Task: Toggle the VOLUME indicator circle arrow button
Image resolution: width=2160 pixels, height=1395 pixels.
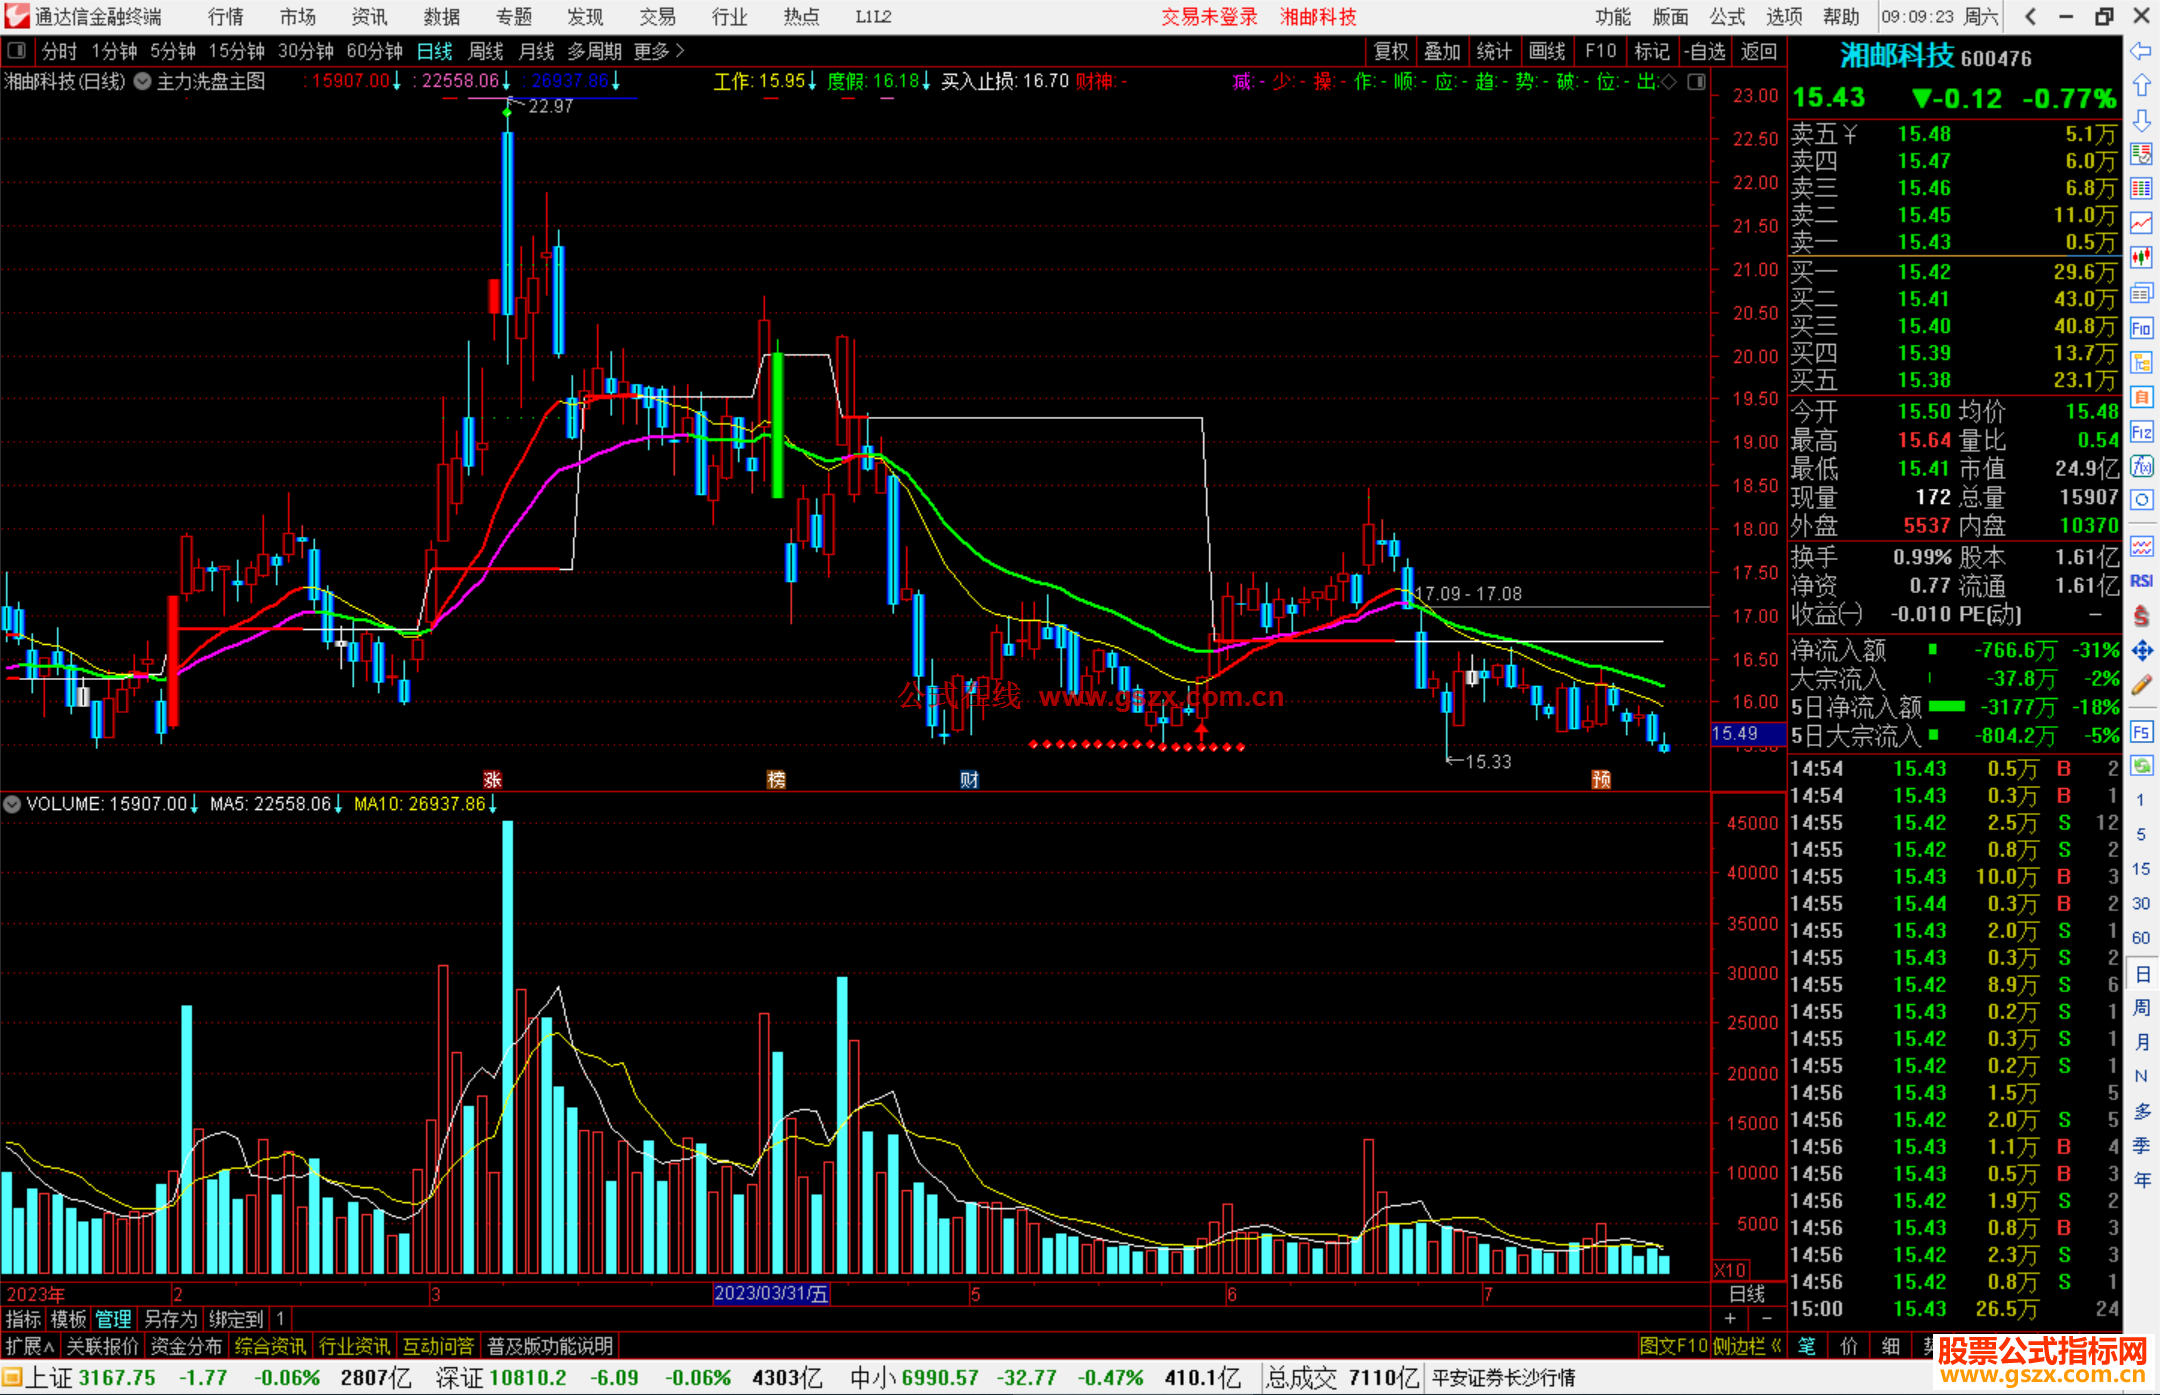Action: coord(12,804)
